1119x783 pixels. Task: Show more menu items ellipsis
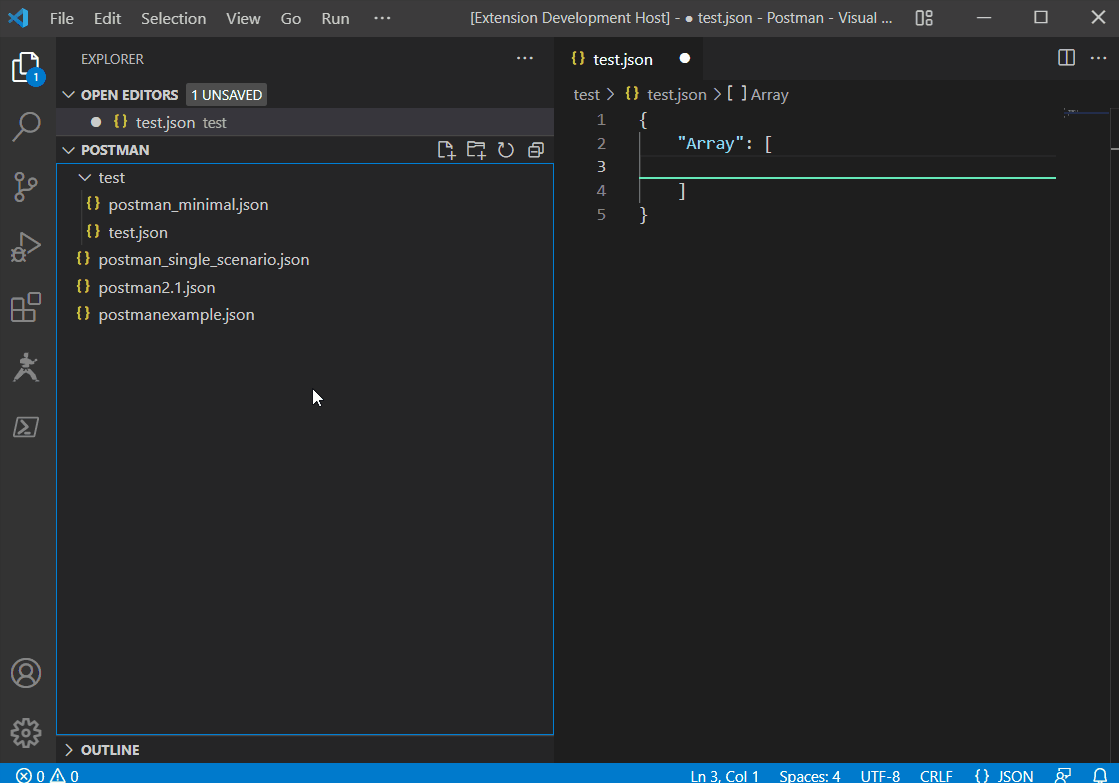383,18
